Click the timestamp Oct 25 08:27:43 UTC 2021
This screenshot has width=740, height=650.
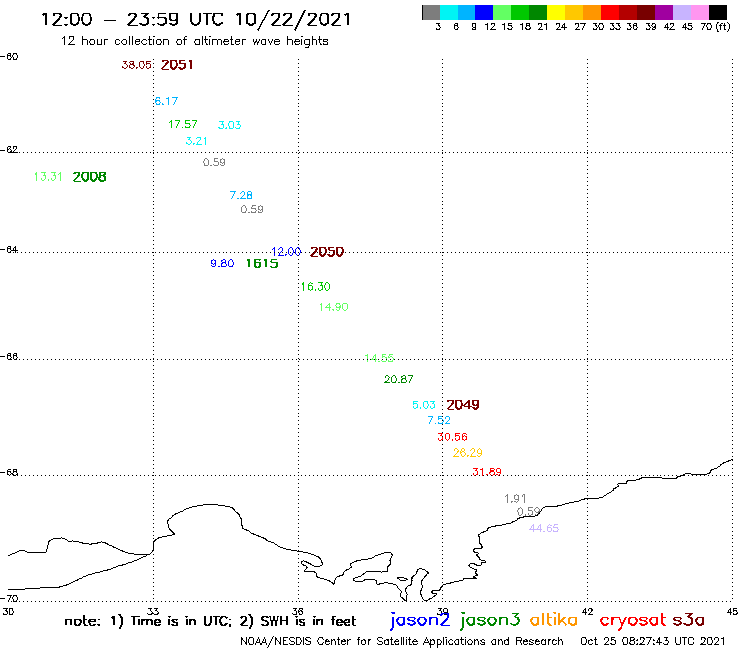653,641
